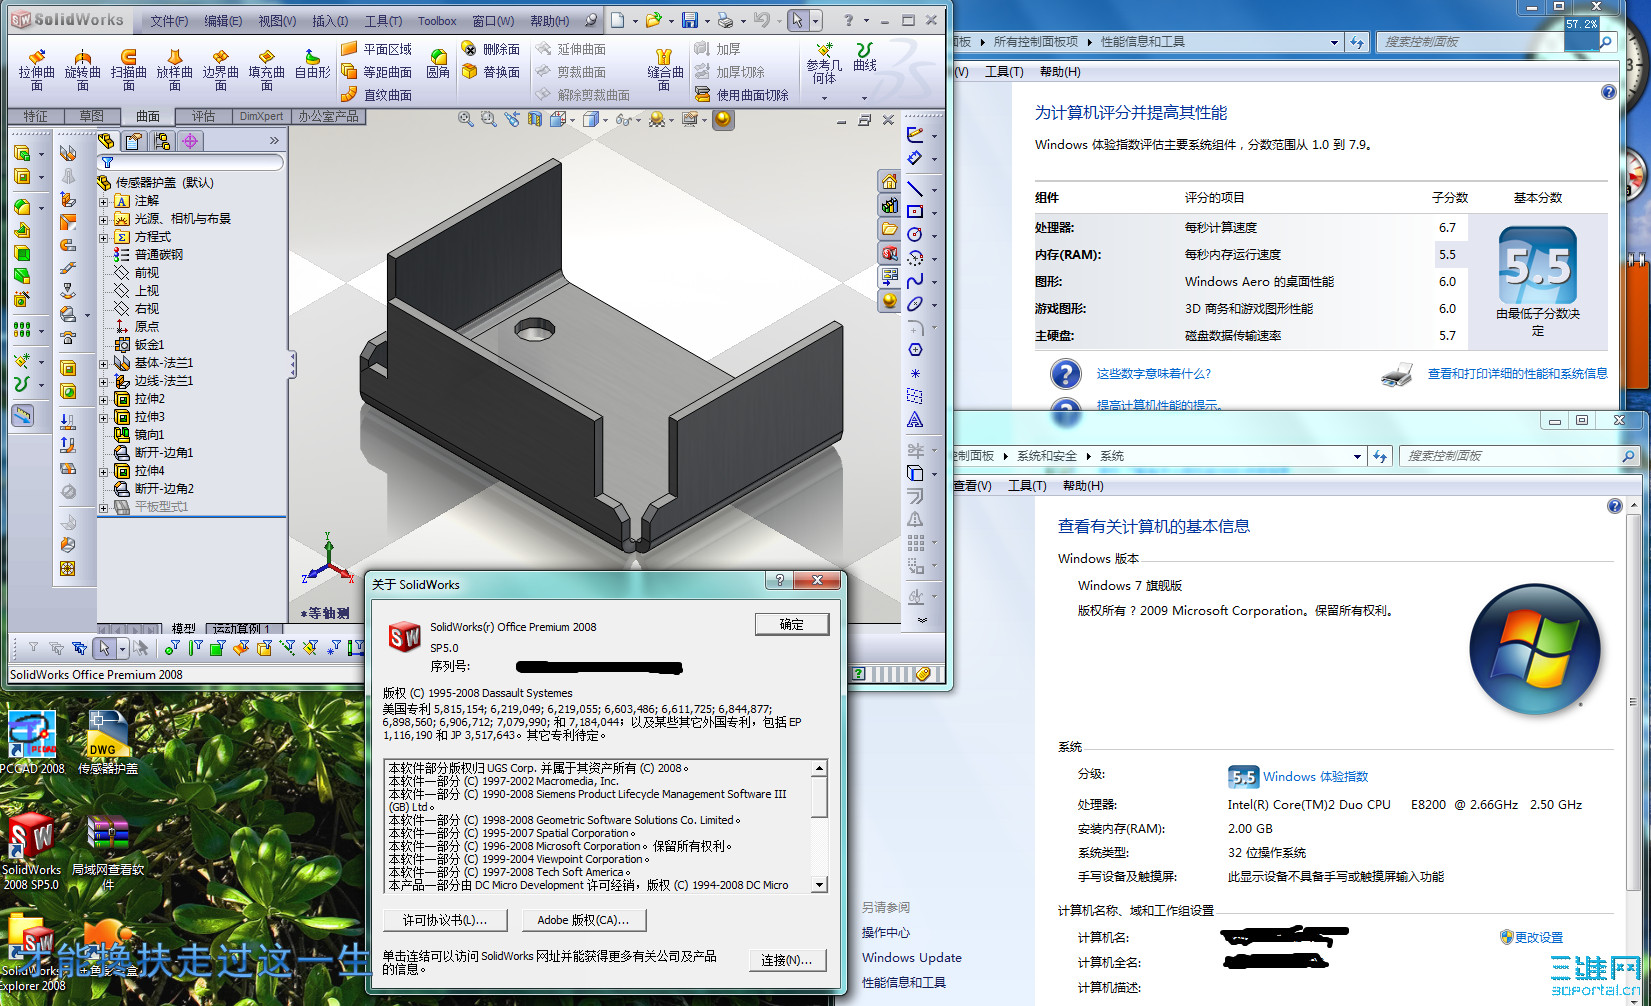Open the 插入(I) menu

coord(330,20)
